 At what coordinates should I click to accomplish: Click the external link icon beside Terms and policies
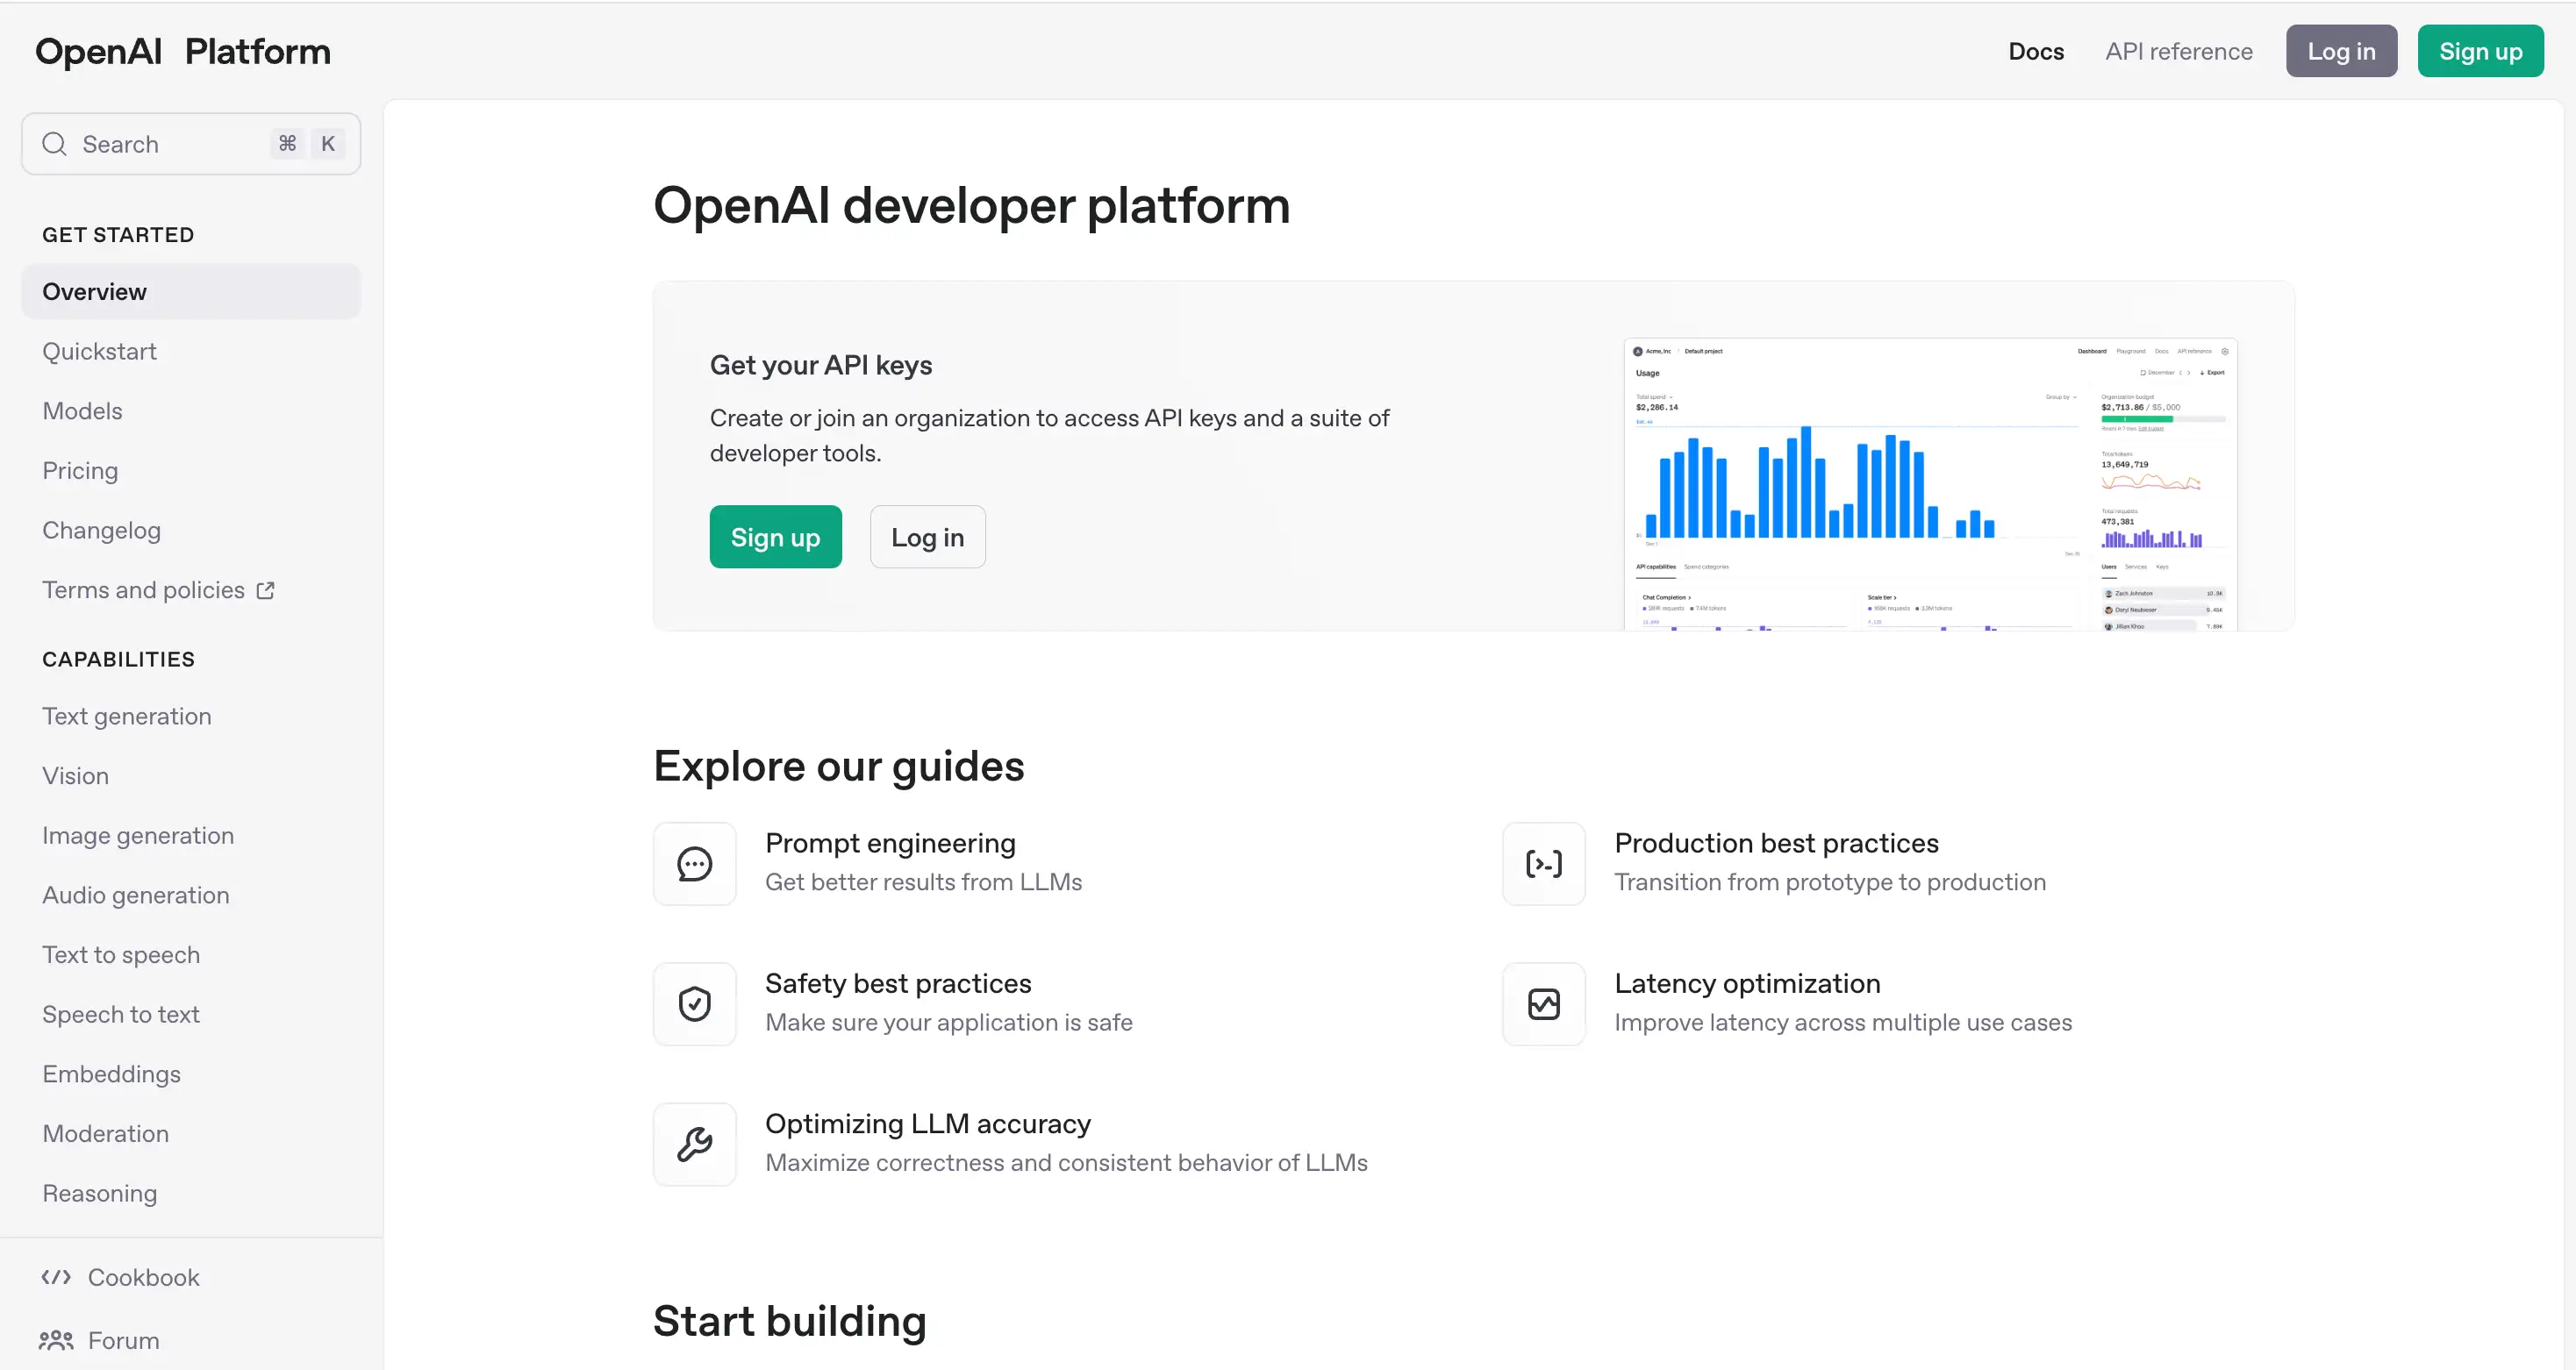pyautogui.click(x=265, y=590)
